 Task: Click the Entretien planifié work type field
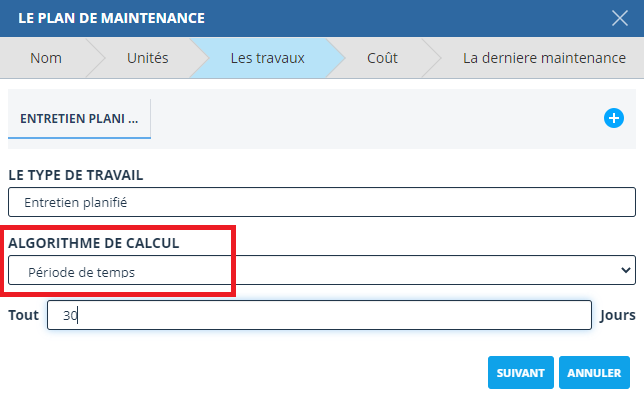click(x=321, y=203)
